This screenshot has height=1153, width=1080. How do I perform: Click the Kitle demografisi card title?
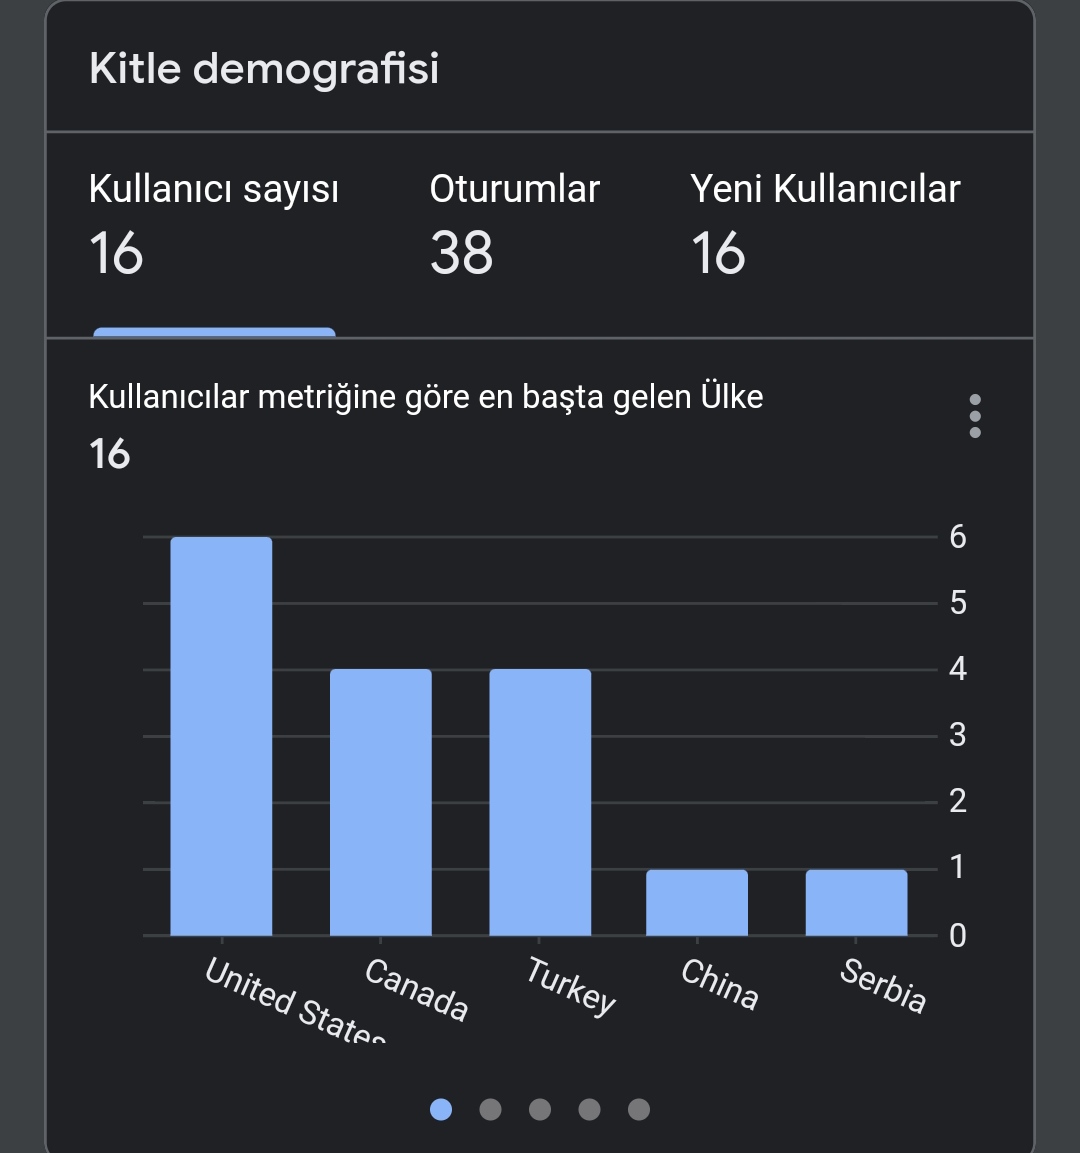pyautogui.click(x=264, y=68)
